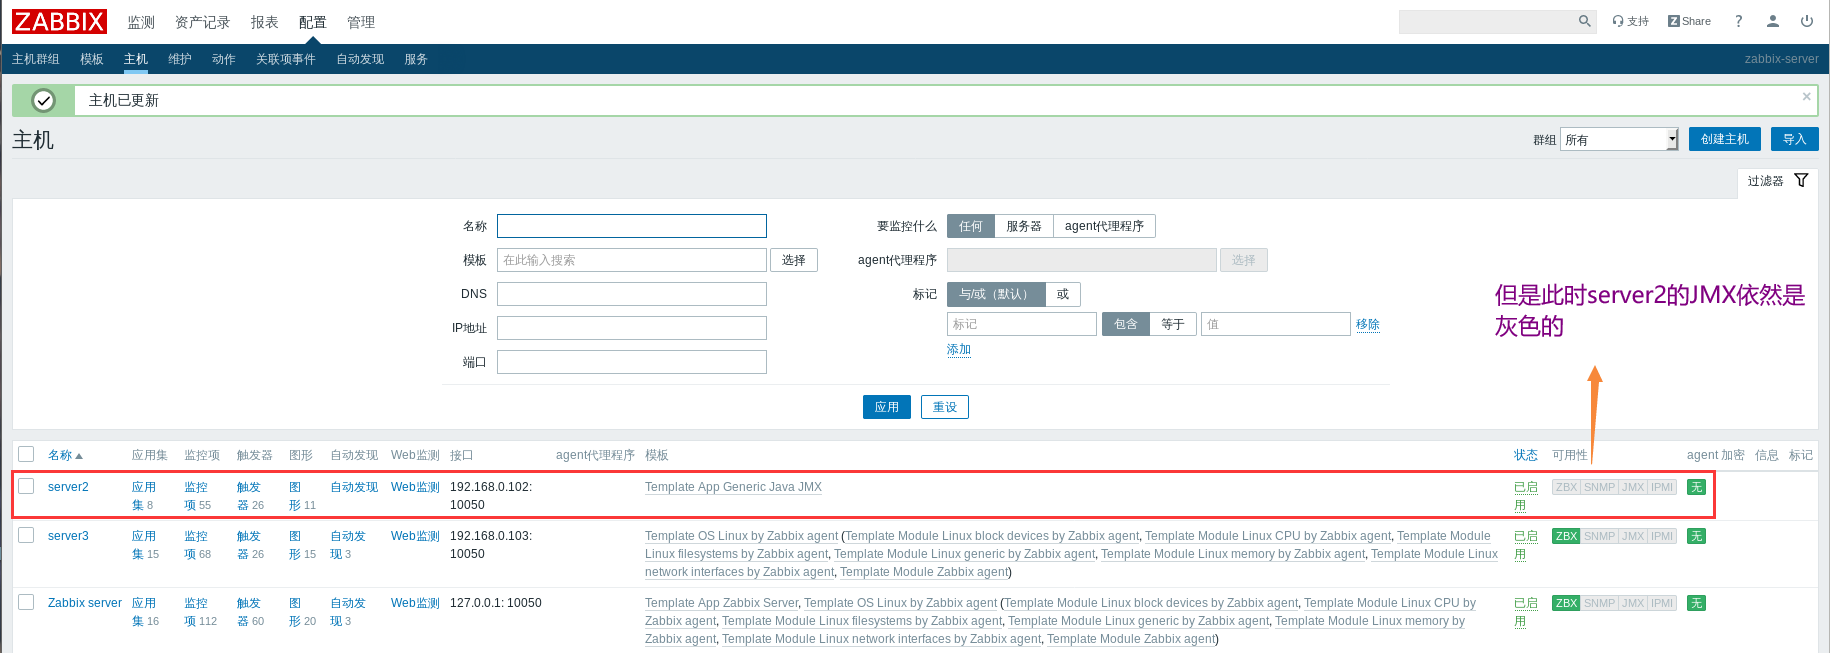Click 添加 tag link
The height and width of the screenshot is (653, 1830).
(959, 349)
